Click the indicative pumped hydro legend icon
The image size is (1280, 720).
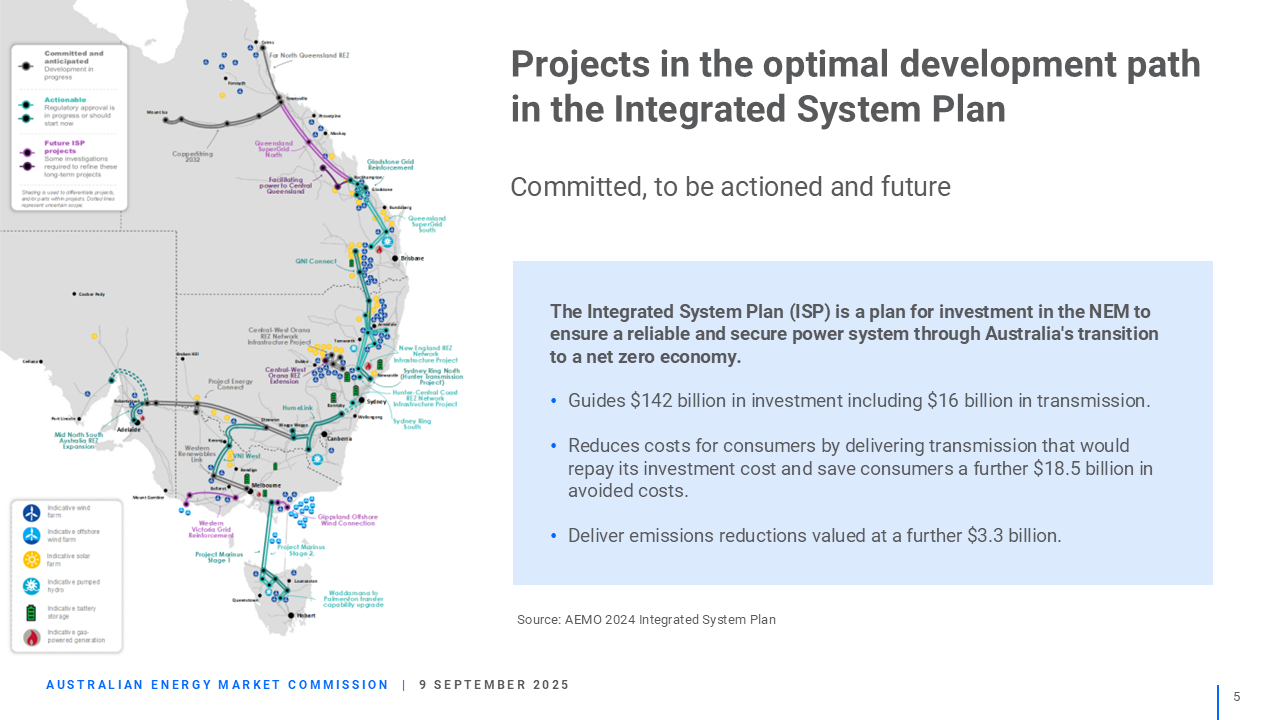click(x=32, y=586)
